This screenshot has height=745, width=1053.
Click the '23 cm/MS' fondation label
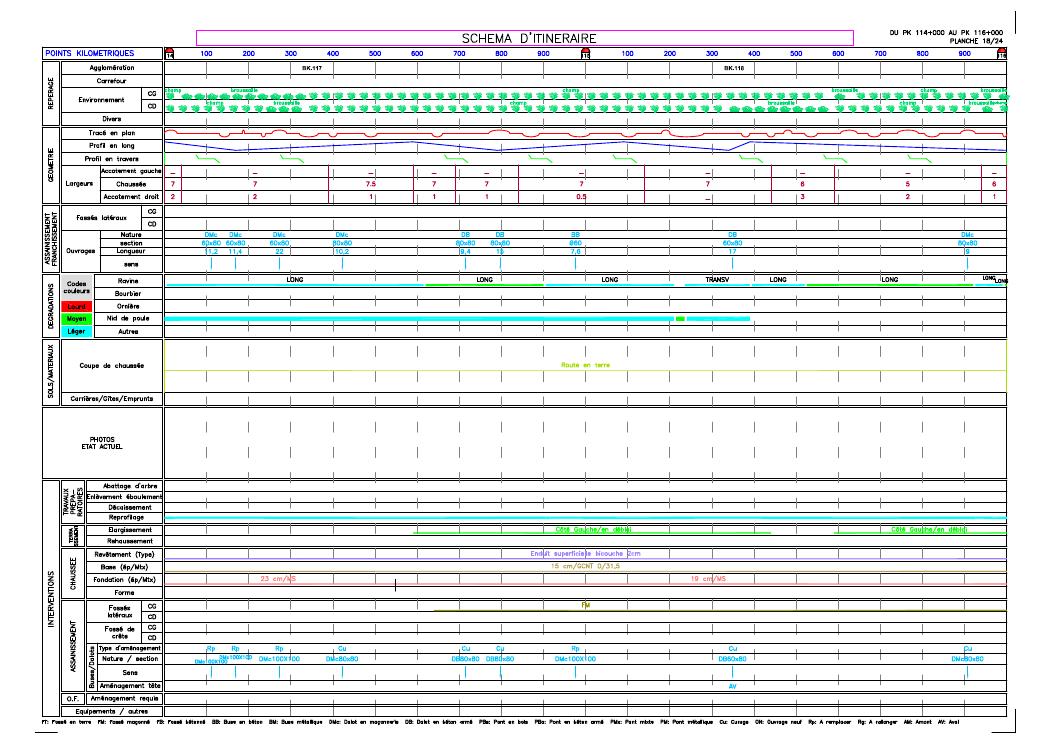coord(278,579)
